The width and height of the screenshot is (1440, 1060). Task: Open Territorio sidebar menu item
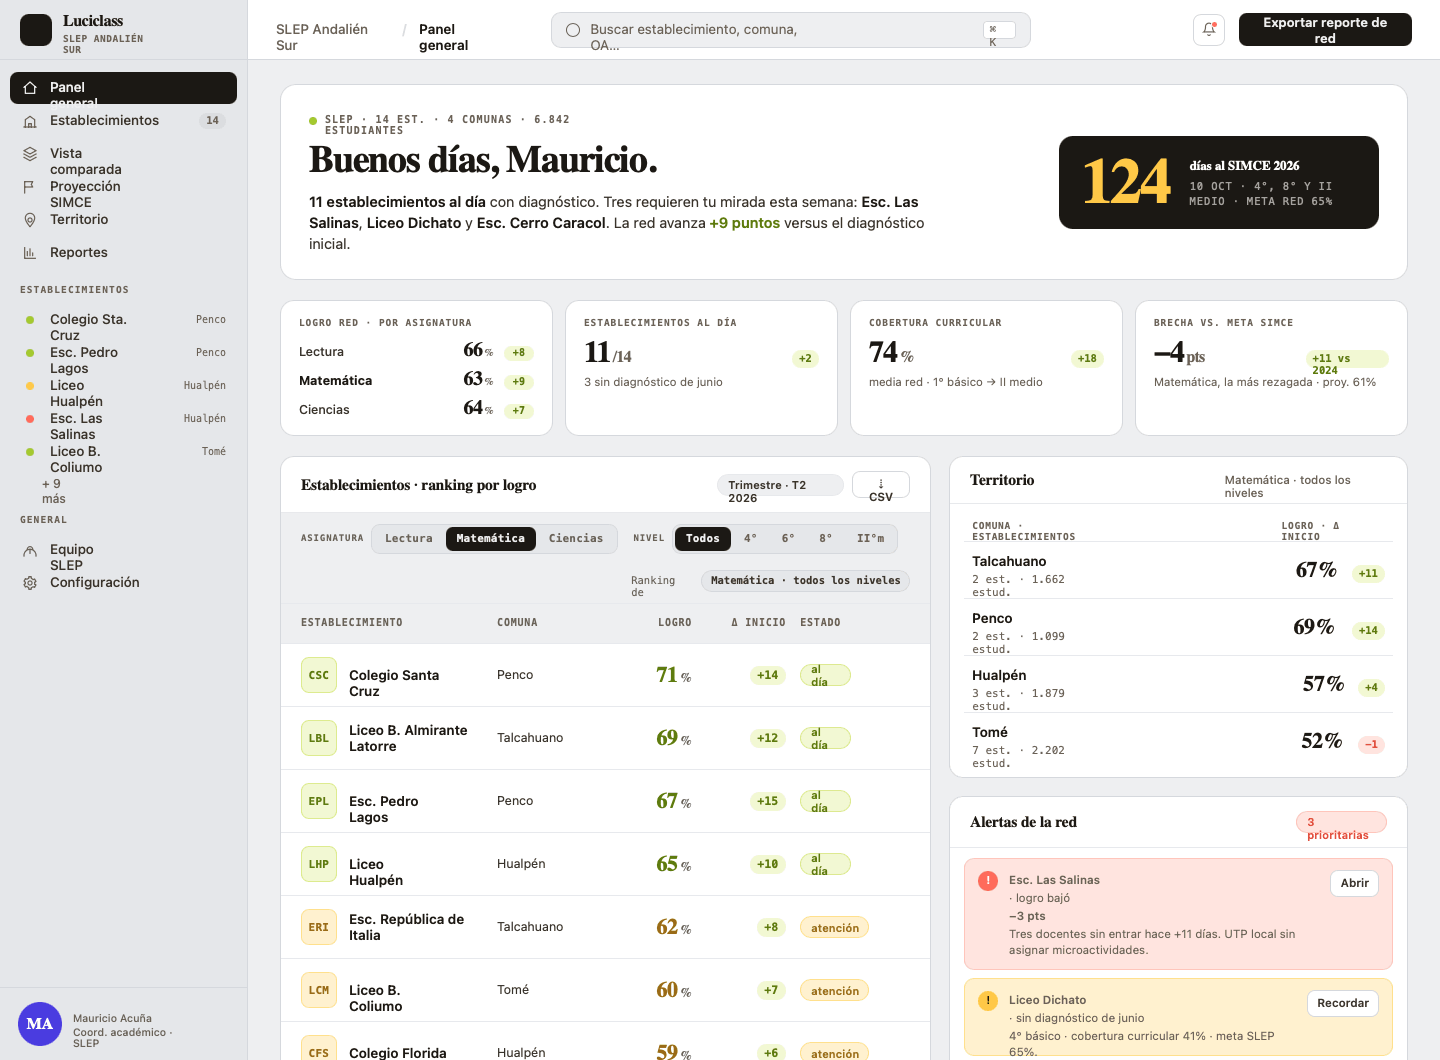123,220
